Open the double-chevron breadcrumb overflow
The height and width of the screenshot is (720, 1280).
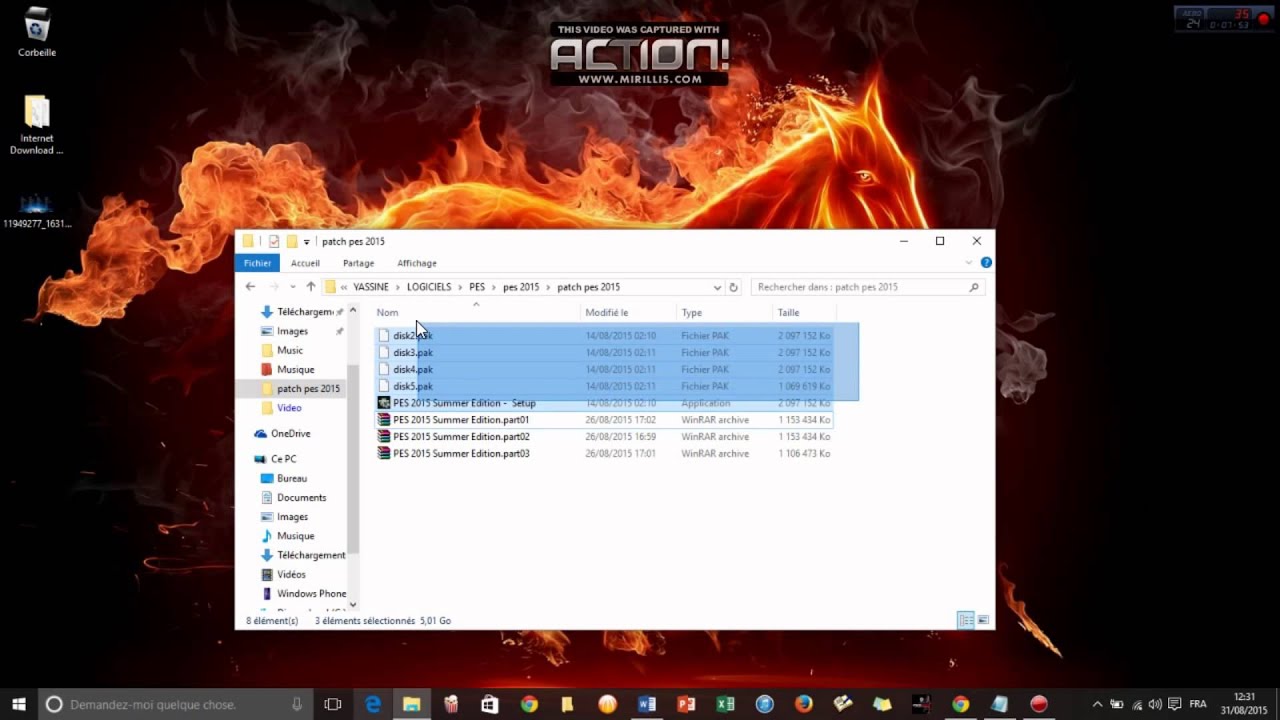pos(344,287)
